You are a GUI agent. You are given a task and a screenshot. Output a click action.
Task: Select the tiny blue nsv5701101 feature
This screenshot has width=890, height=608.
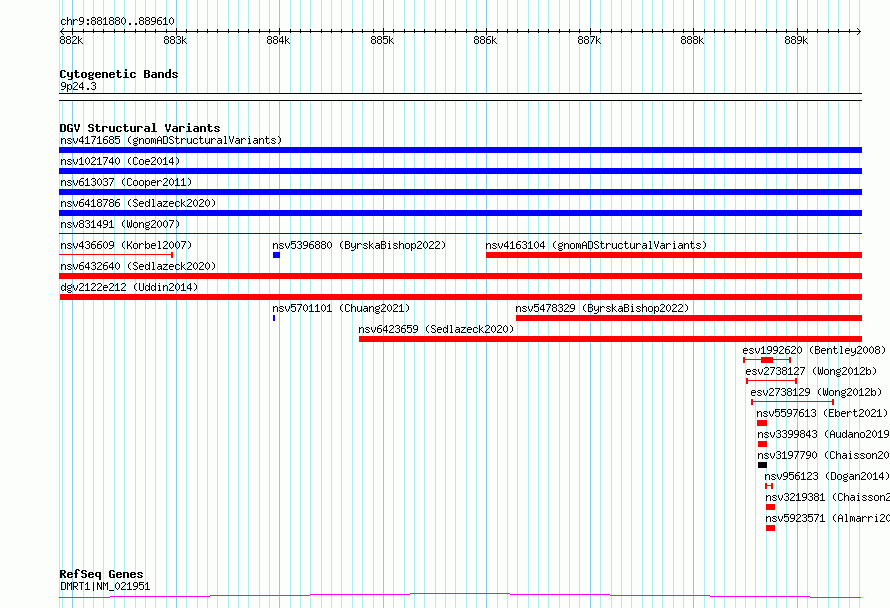pyautogui.click(x=274, y=318)
